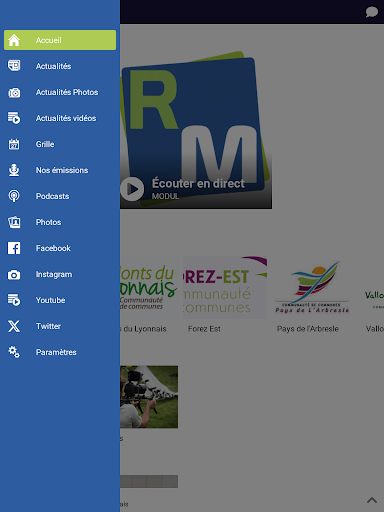The height and width of the screenshot is (512, 384).
Task: Open Youtube menu entry
Action: pos(60,300)
